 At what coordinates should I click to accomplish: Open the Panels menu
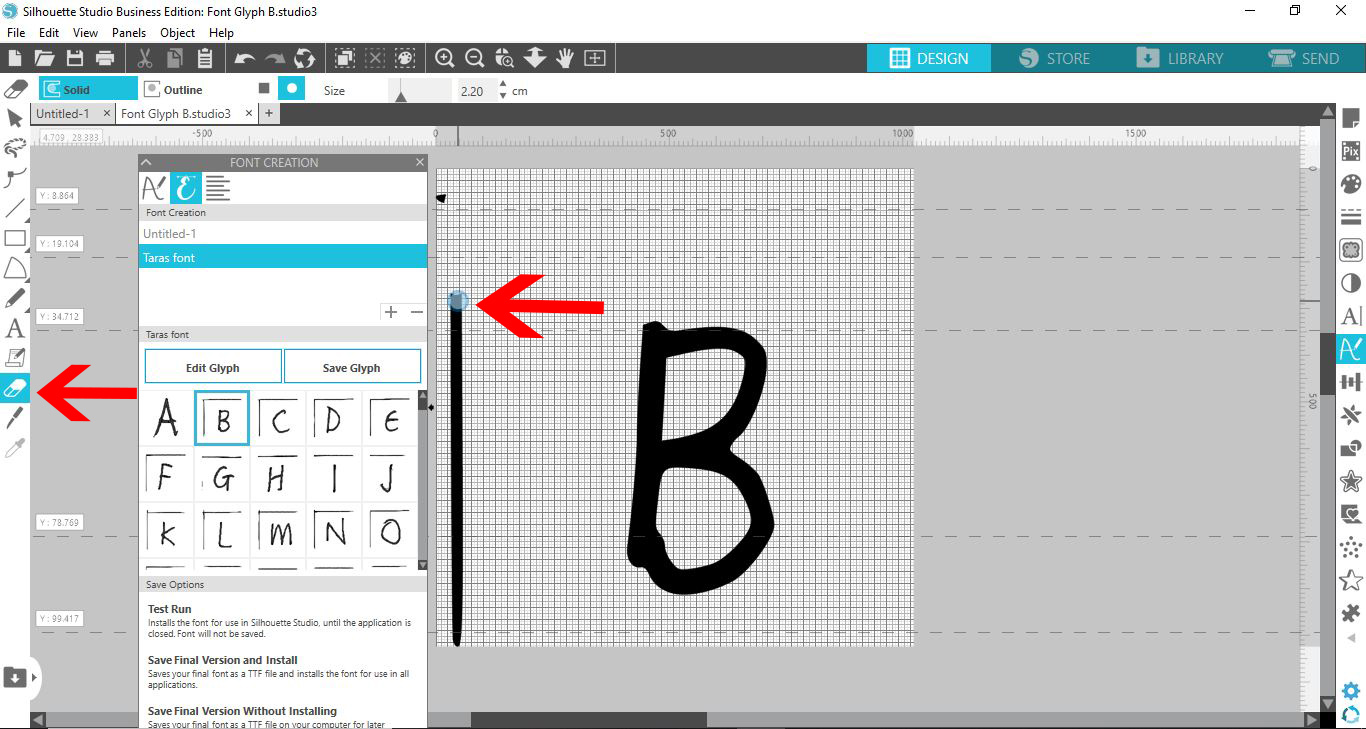(129, 32)
